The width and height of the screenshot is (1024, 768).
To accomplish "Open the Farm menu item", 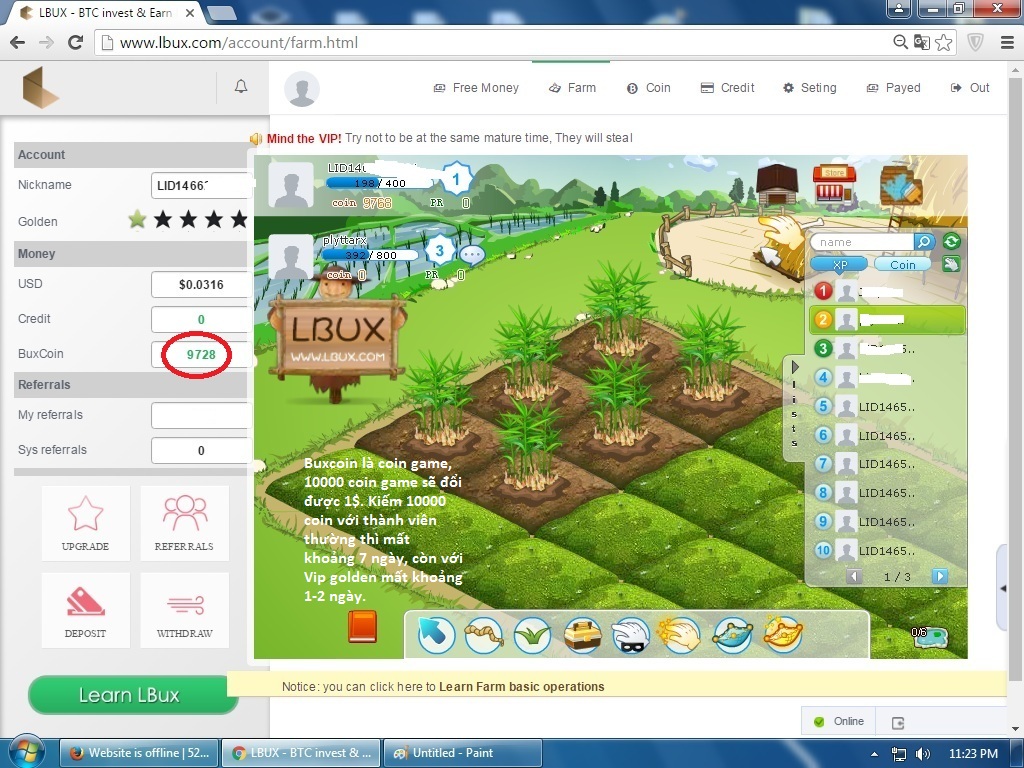I will pyautogui.click(x=572, y=88).
